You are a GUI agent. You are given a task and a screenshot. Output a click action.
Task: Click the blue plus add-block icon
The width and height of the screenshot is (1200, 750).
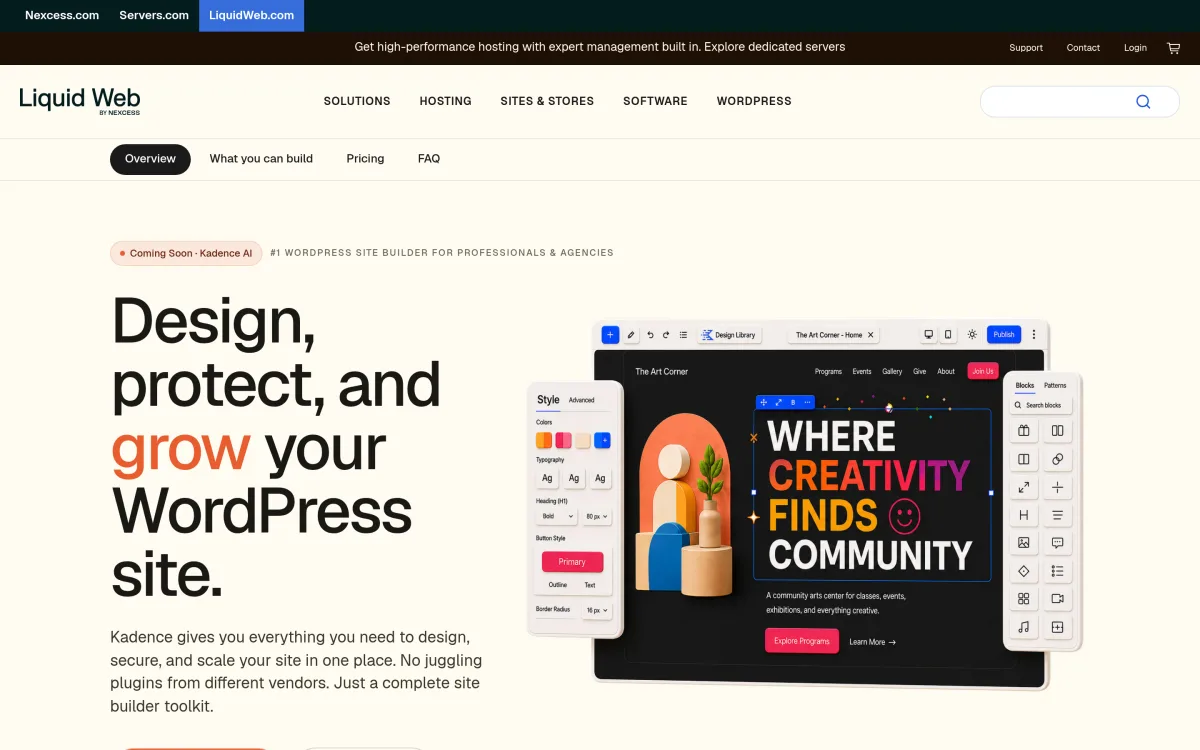(x=610, y=335)
